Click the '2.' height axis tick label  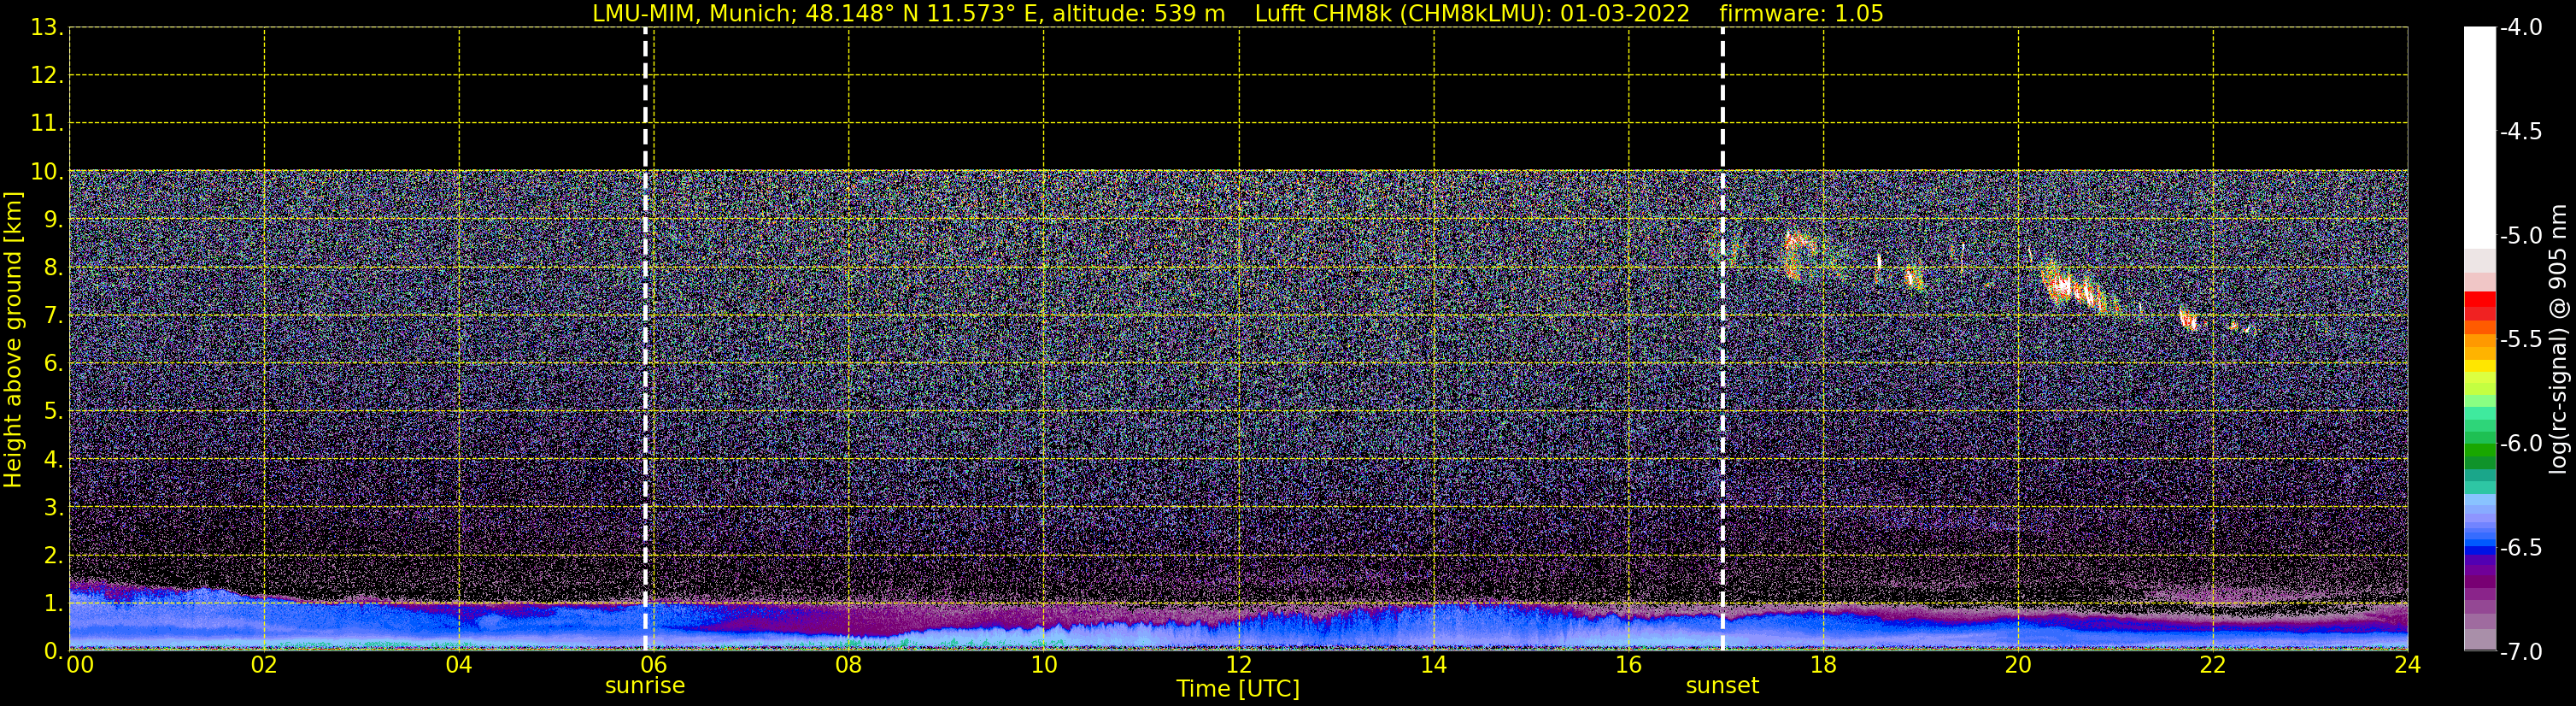tap(53, 556)
